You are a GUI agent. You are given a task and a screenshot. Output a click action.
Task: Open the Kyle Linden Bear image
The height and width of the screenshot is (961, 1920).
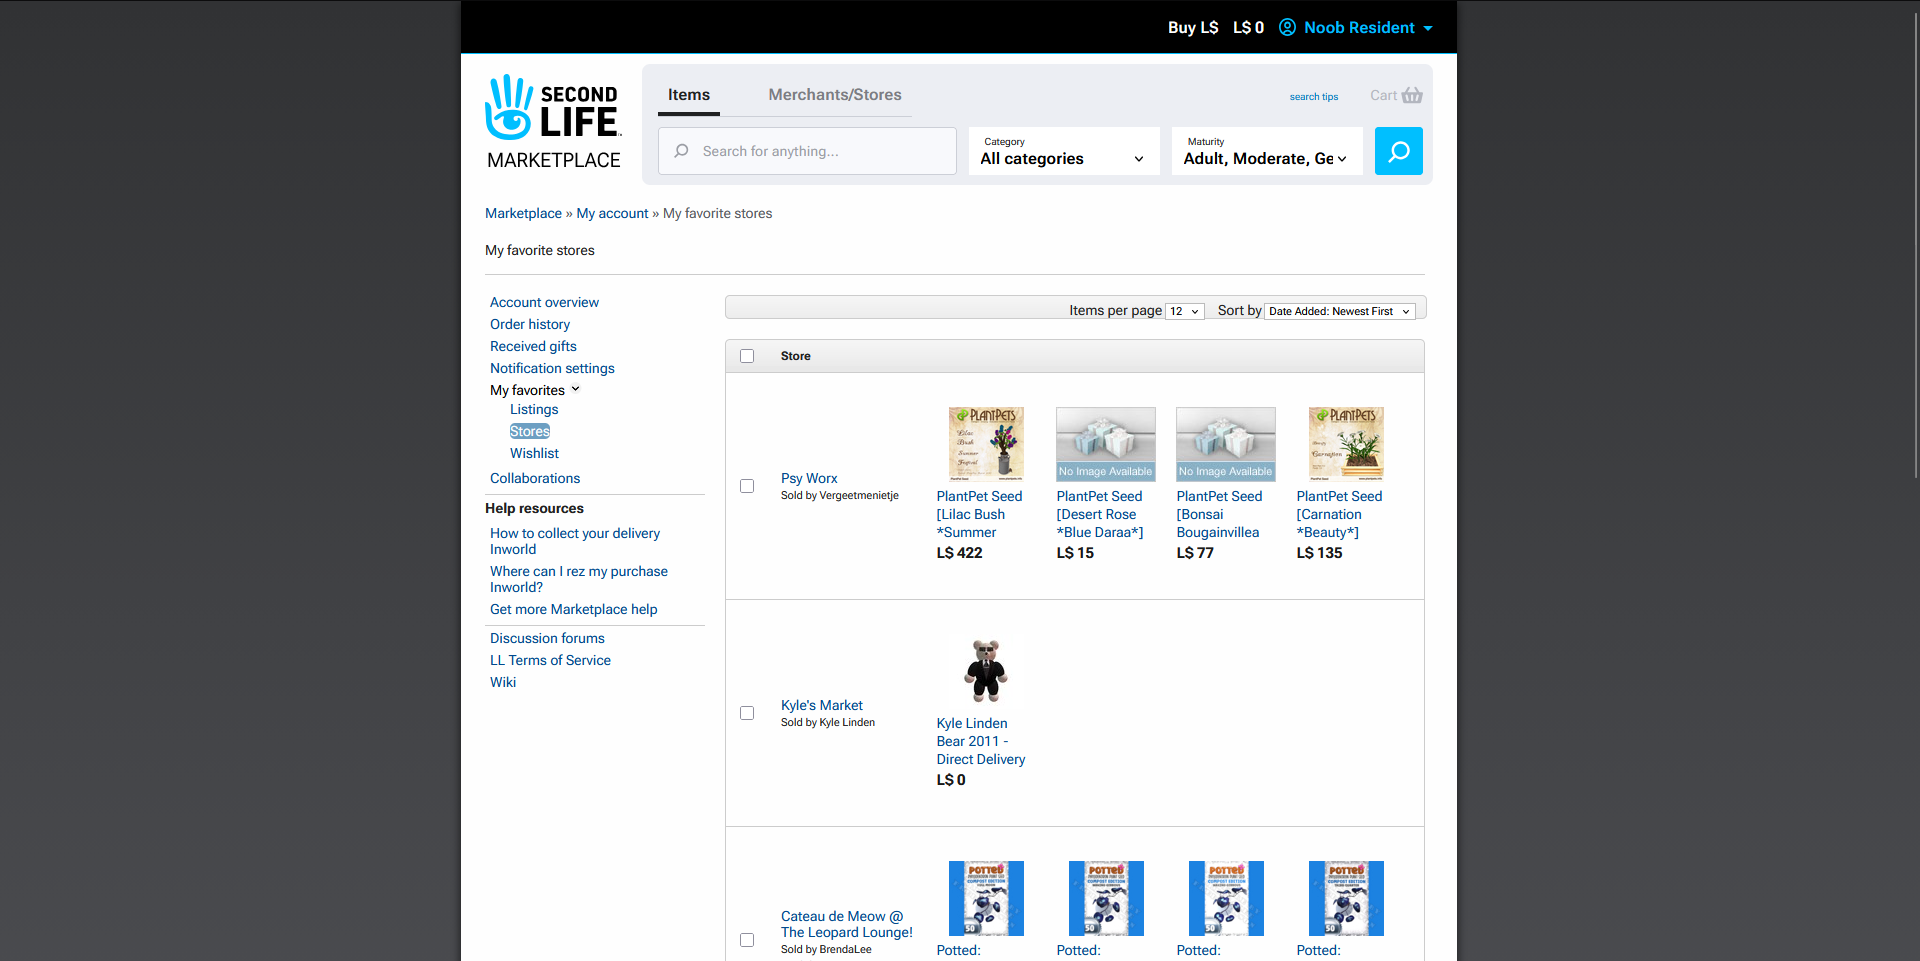click(x=985, y=671)
